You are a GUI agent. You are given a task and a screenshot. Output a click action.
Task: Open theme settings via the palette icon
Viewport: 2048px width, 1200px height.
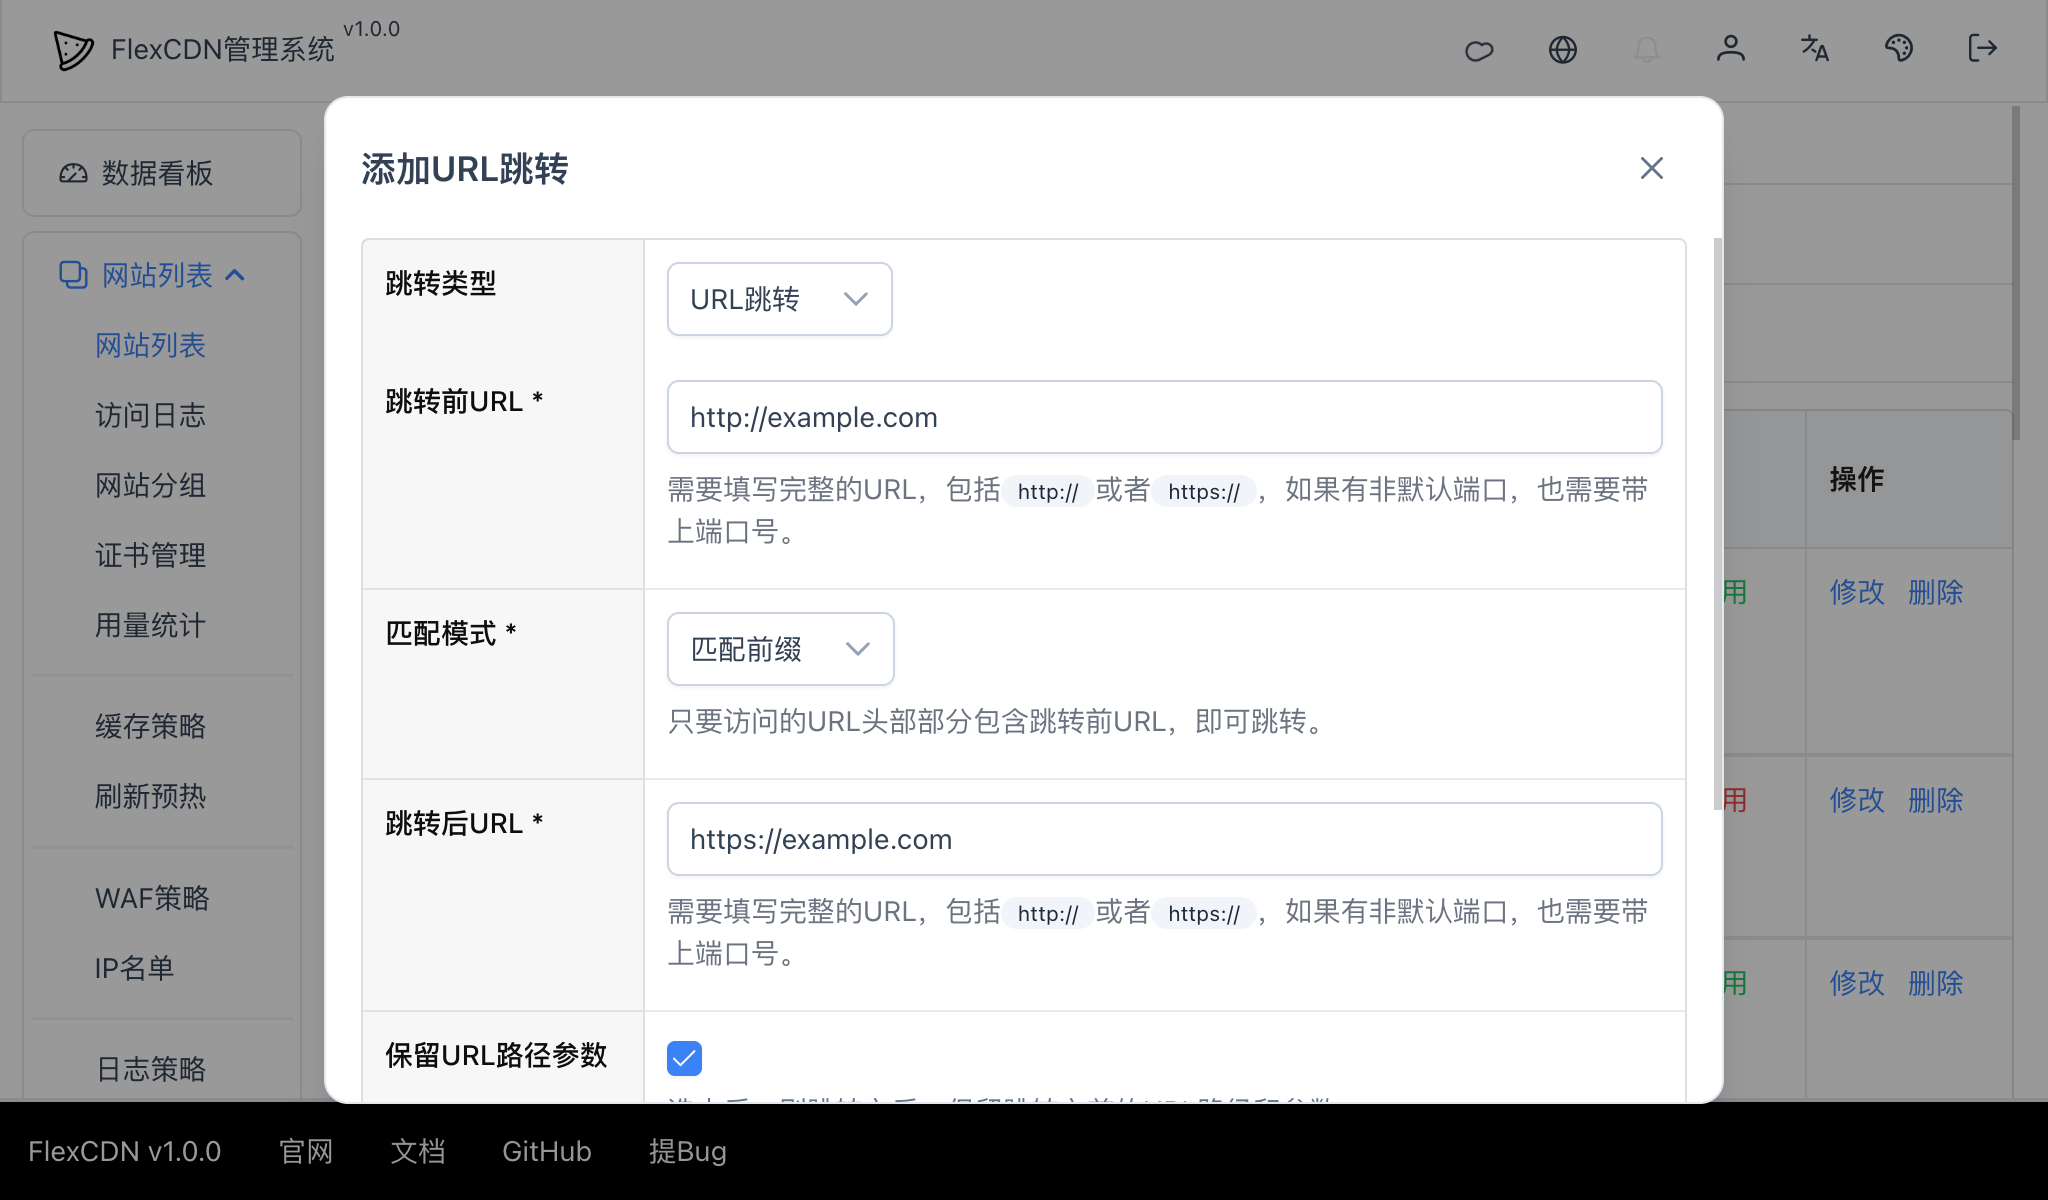point(1899,49)
